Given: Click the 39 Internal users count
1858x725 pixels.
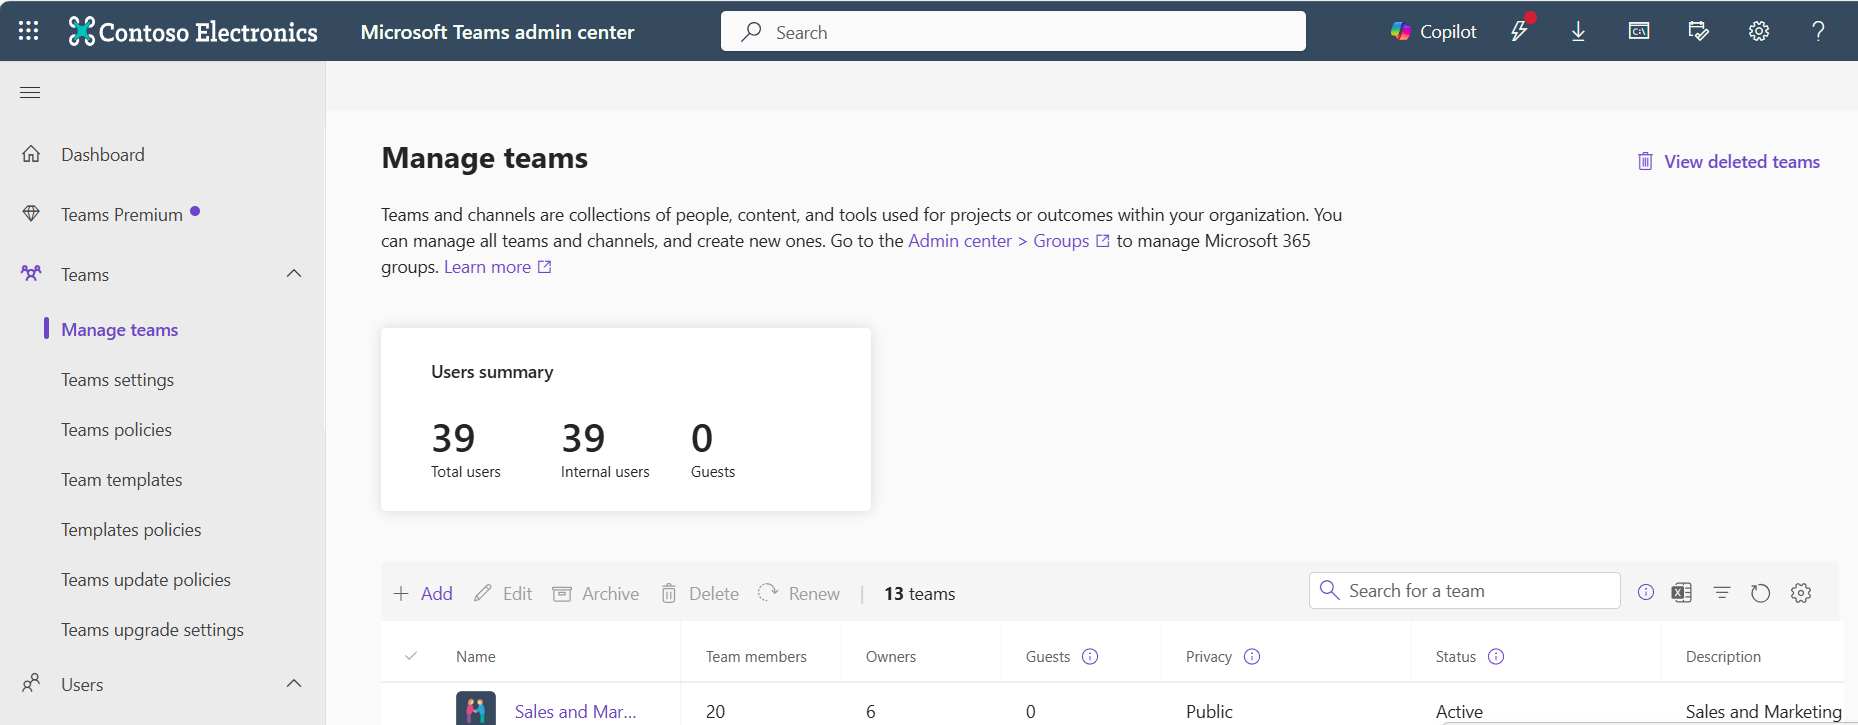Looking at the screenshot, I should point(583,438).
